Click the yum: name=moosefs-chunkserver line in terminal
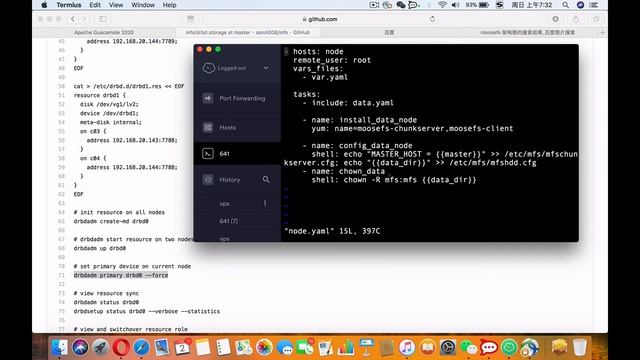The image size is (640, 360). click(412, 129)
